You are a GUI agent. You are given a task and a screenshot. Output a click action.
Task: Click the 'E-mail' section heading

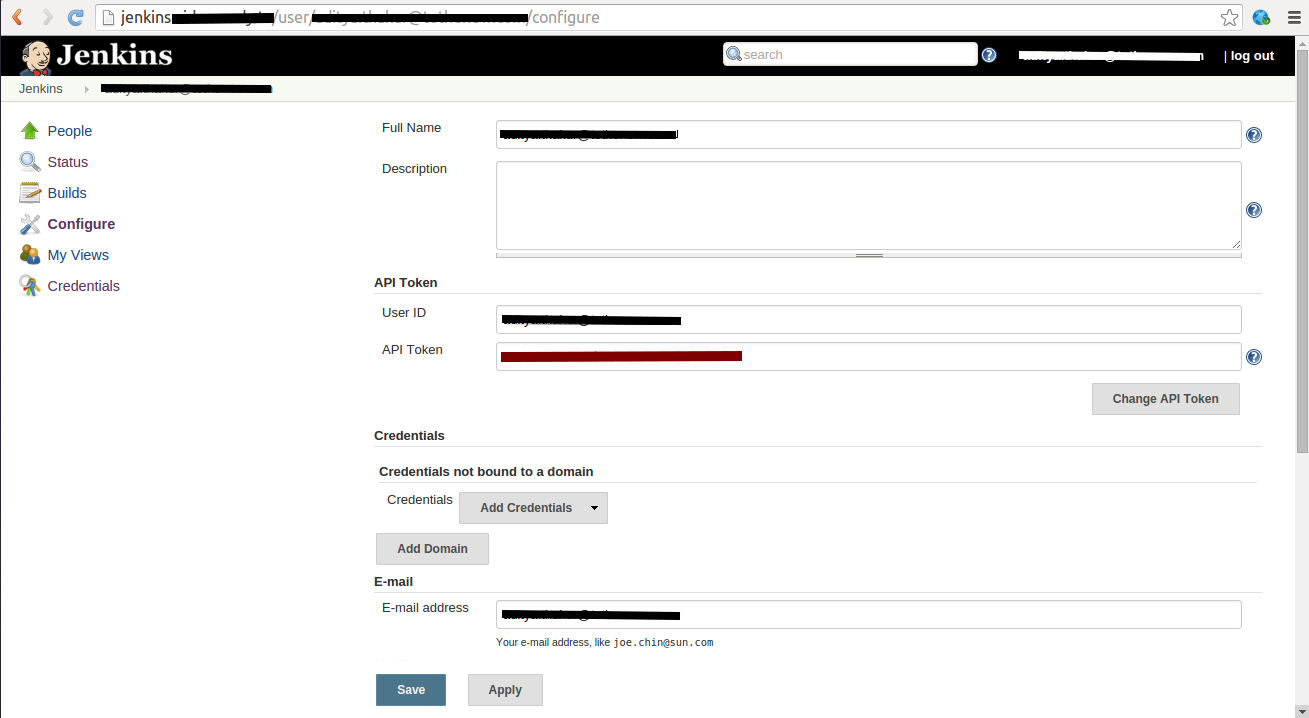click(x=393, y=581)
